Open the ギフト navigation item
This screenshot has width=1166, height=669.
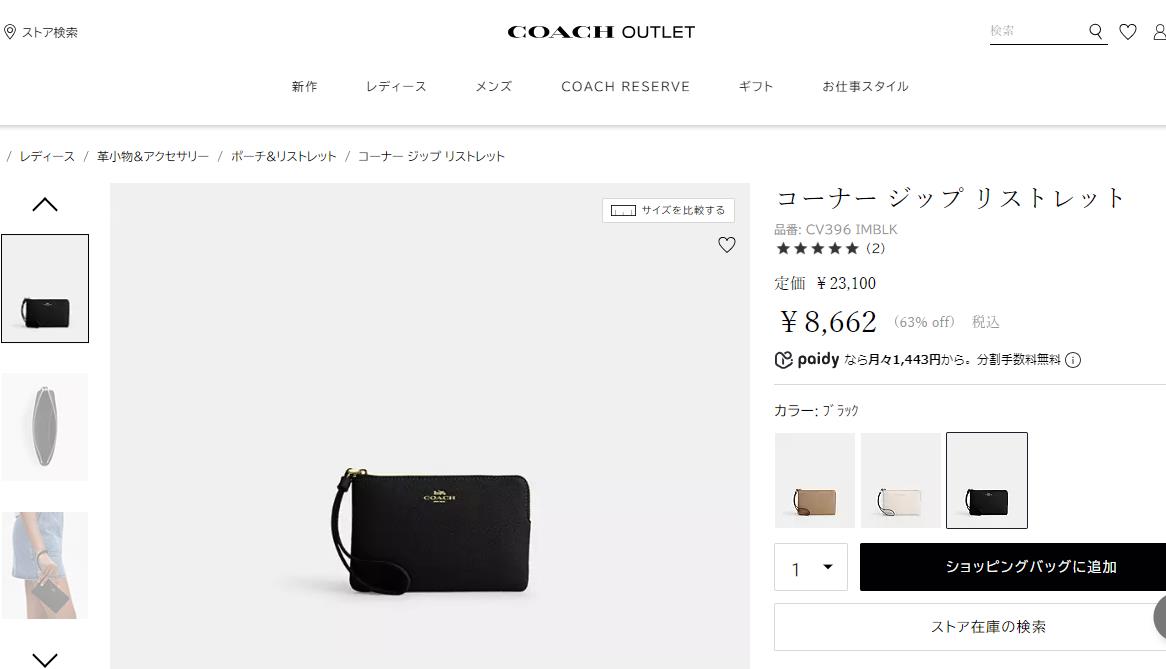(756, 86)
